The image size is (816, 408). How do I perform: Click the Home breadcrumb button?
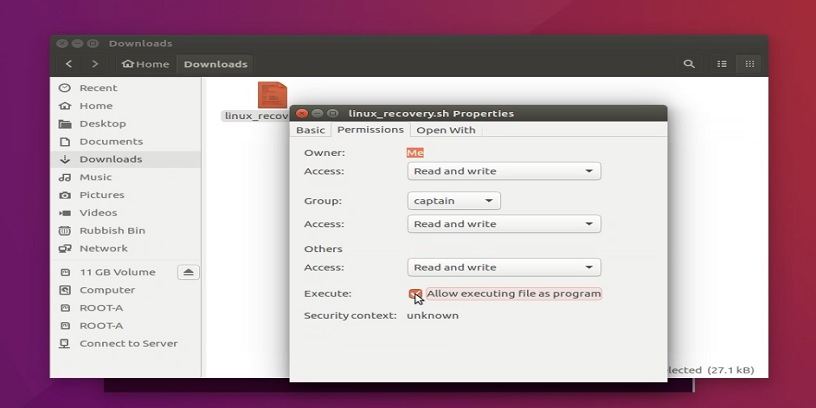(x=146, y=64)
